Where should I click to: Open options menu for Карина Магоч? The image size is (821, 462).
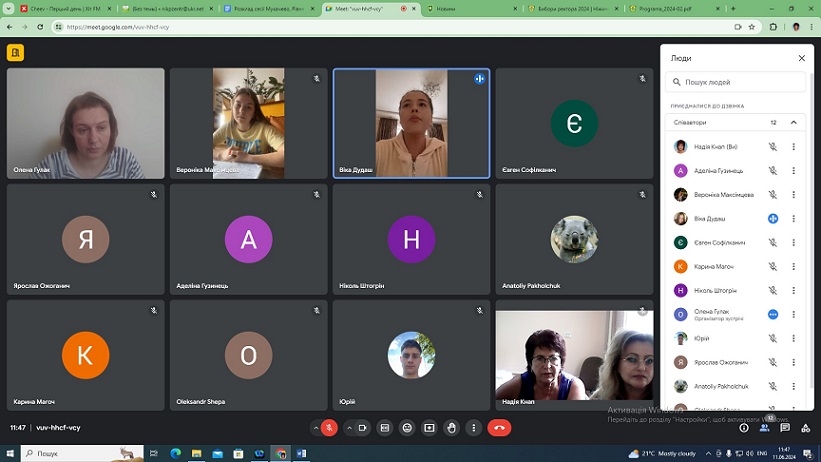(793, 267)
